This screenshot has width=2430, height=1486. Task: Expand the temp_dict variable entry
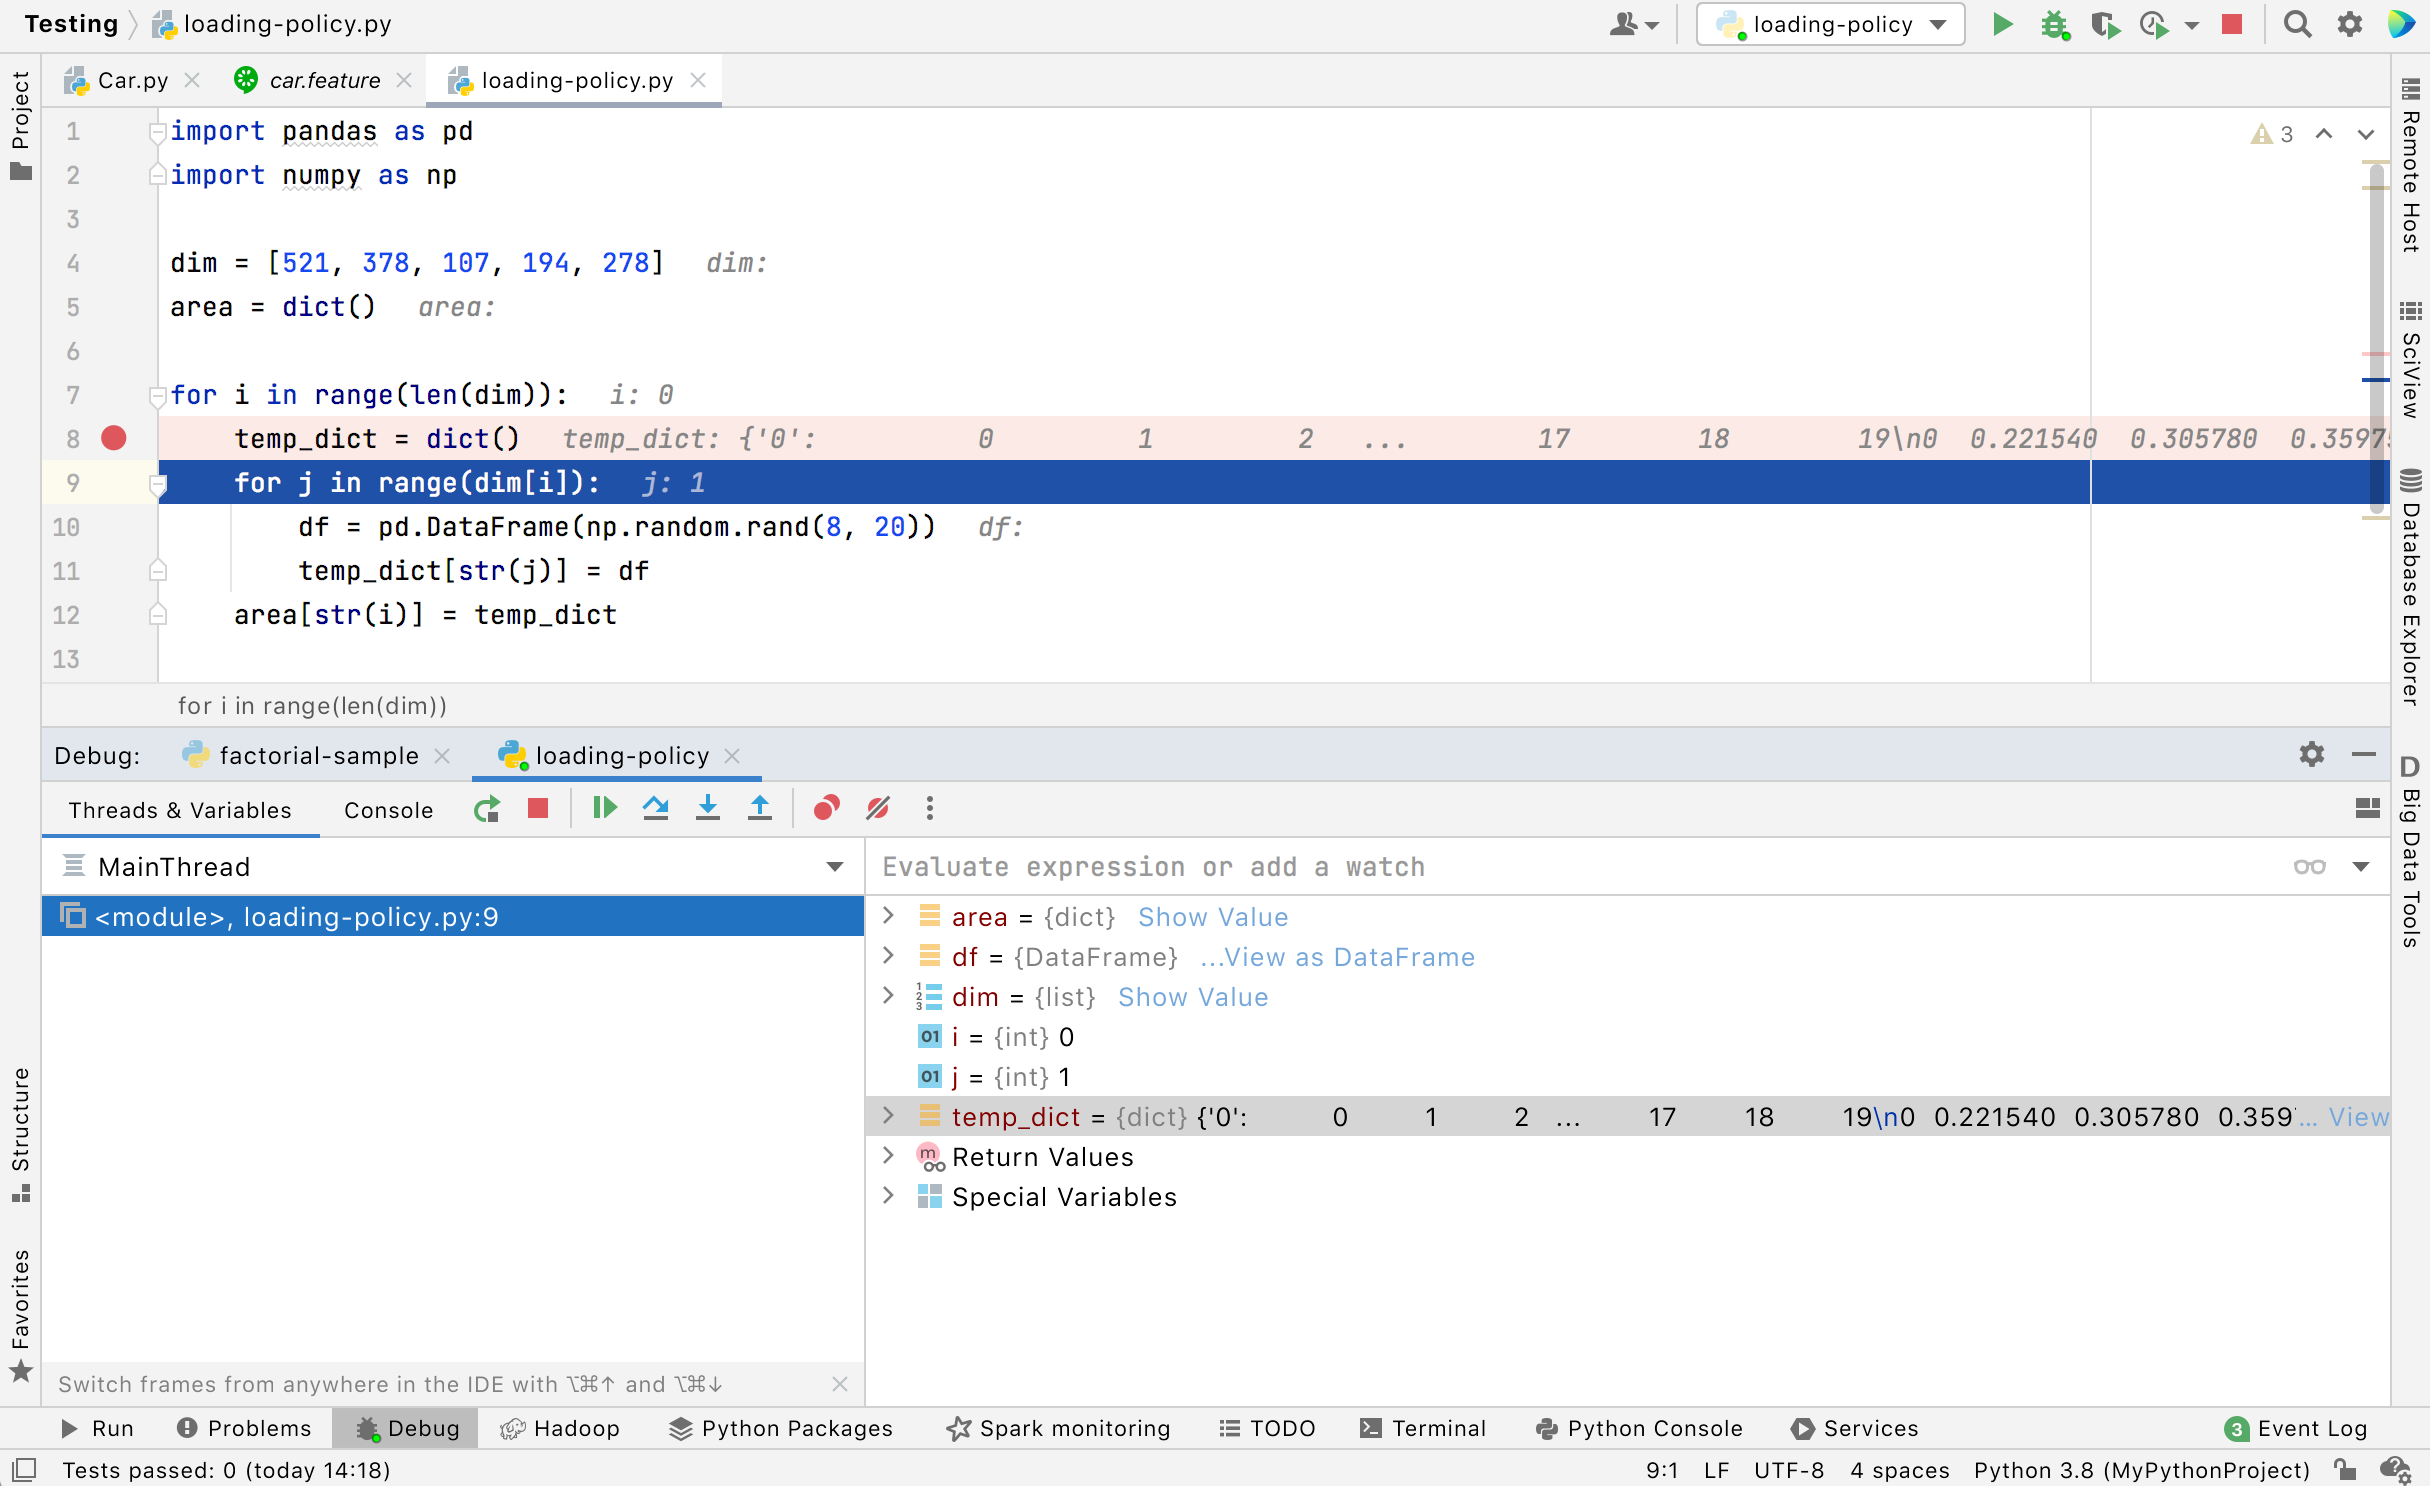tap(888, 1117)
